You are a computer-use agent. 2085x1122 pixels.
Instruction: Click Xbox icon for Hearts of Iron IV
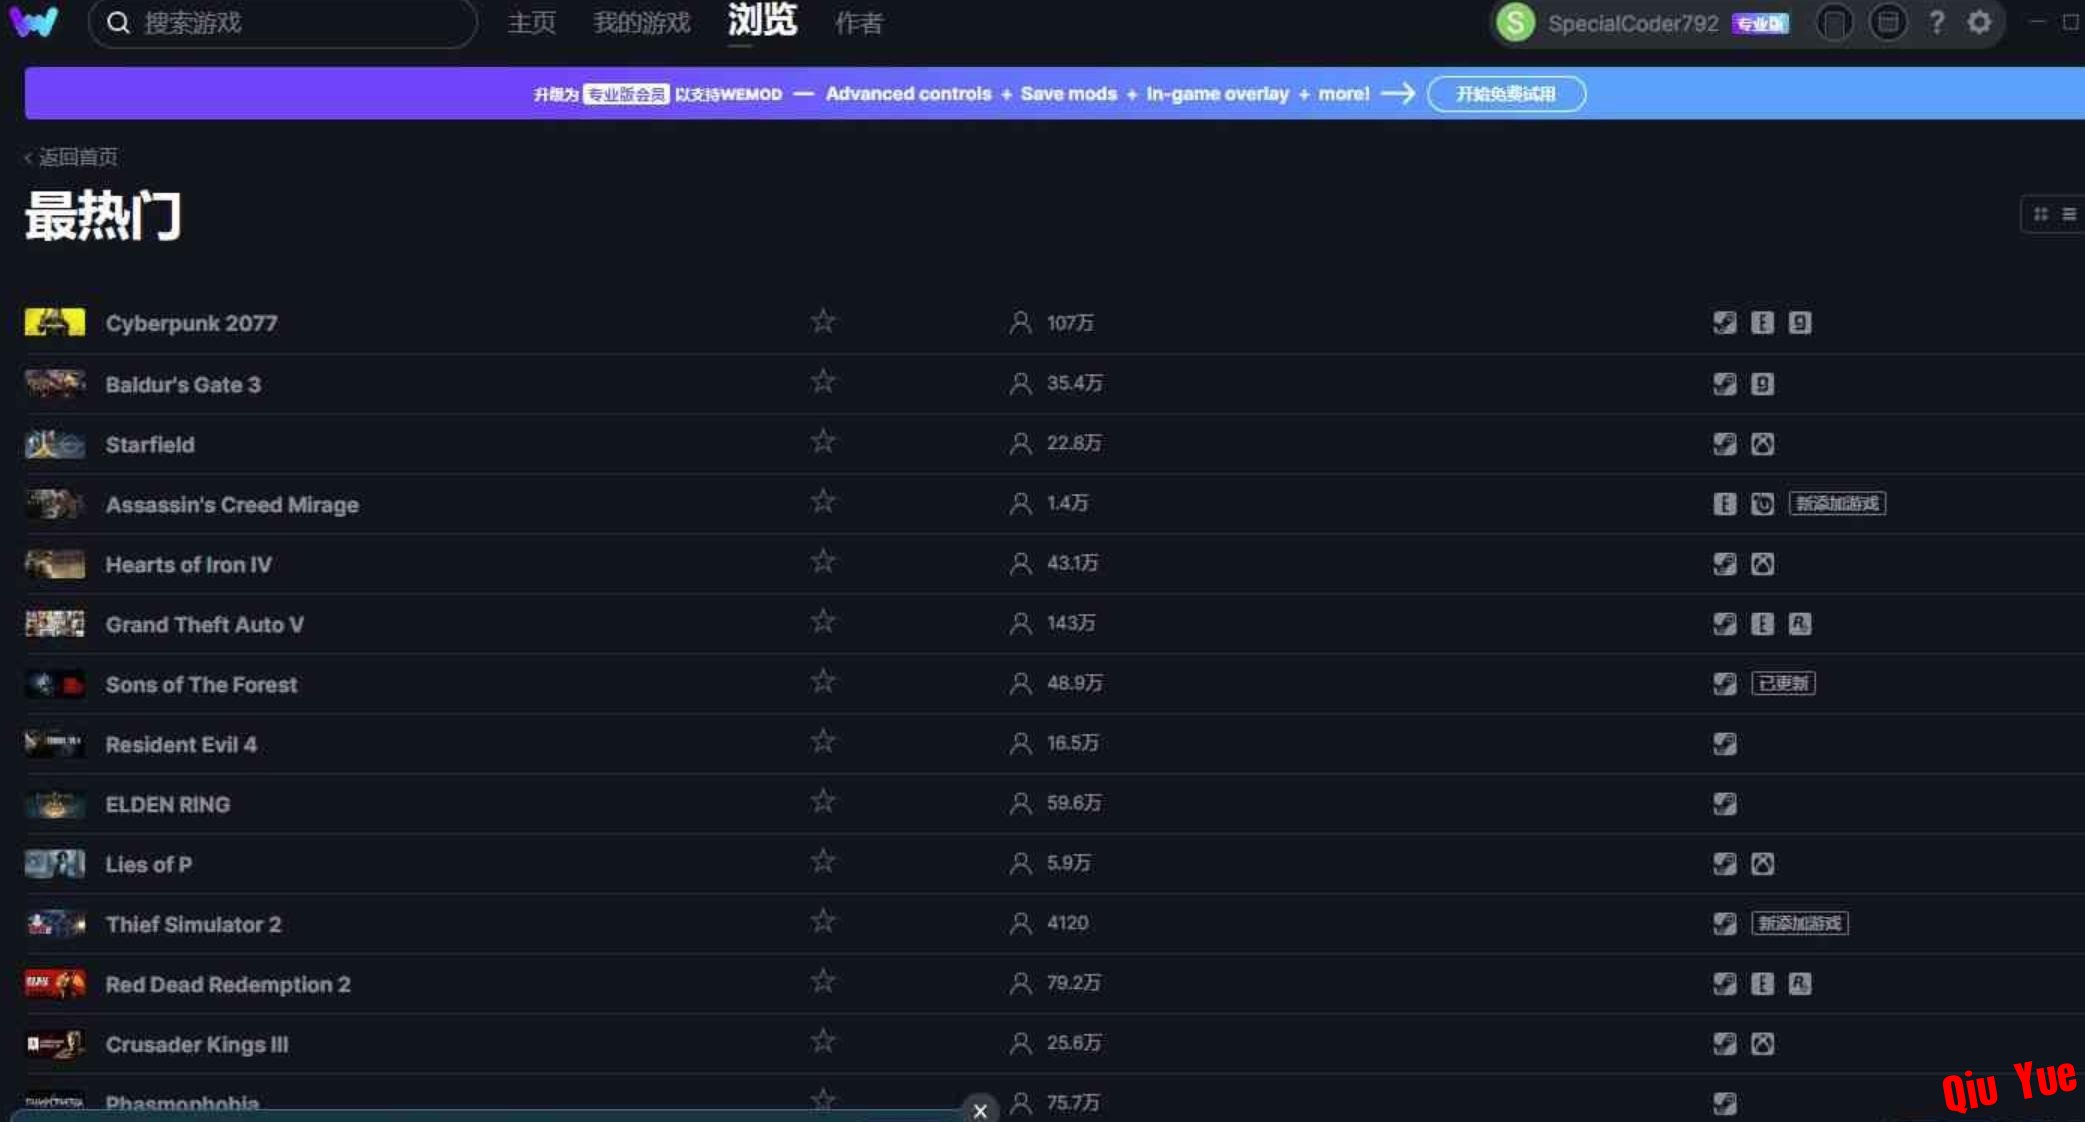[1762, 564]
